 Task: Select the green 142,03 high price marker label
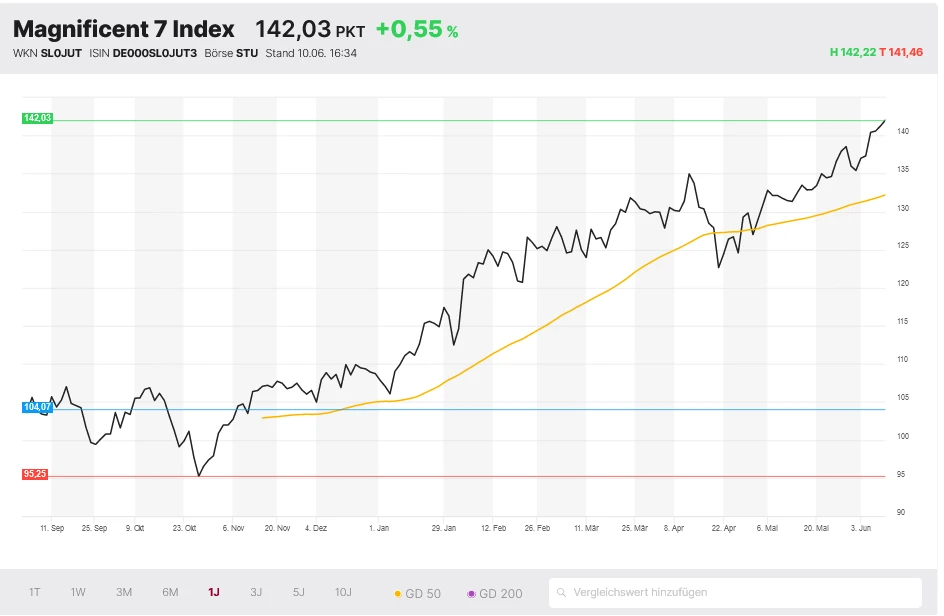click(35, 117)
